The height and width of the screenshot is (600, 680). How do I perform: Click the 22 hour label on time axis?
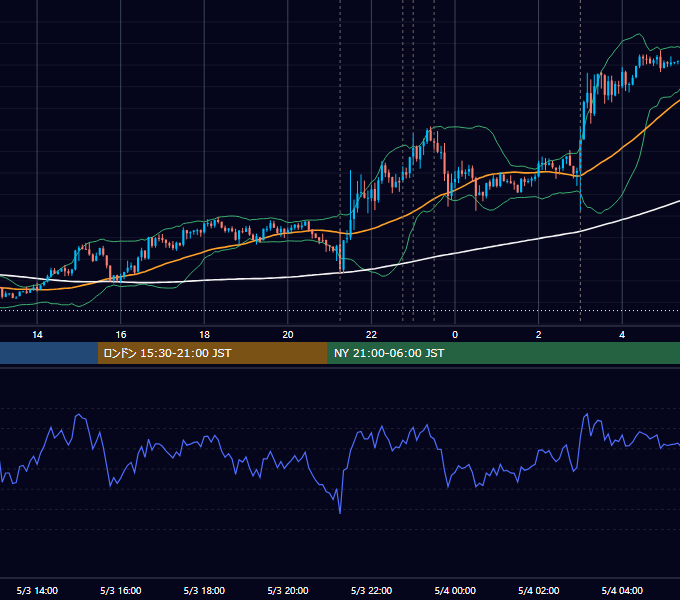pyautogui.click(x=371, y=335)
